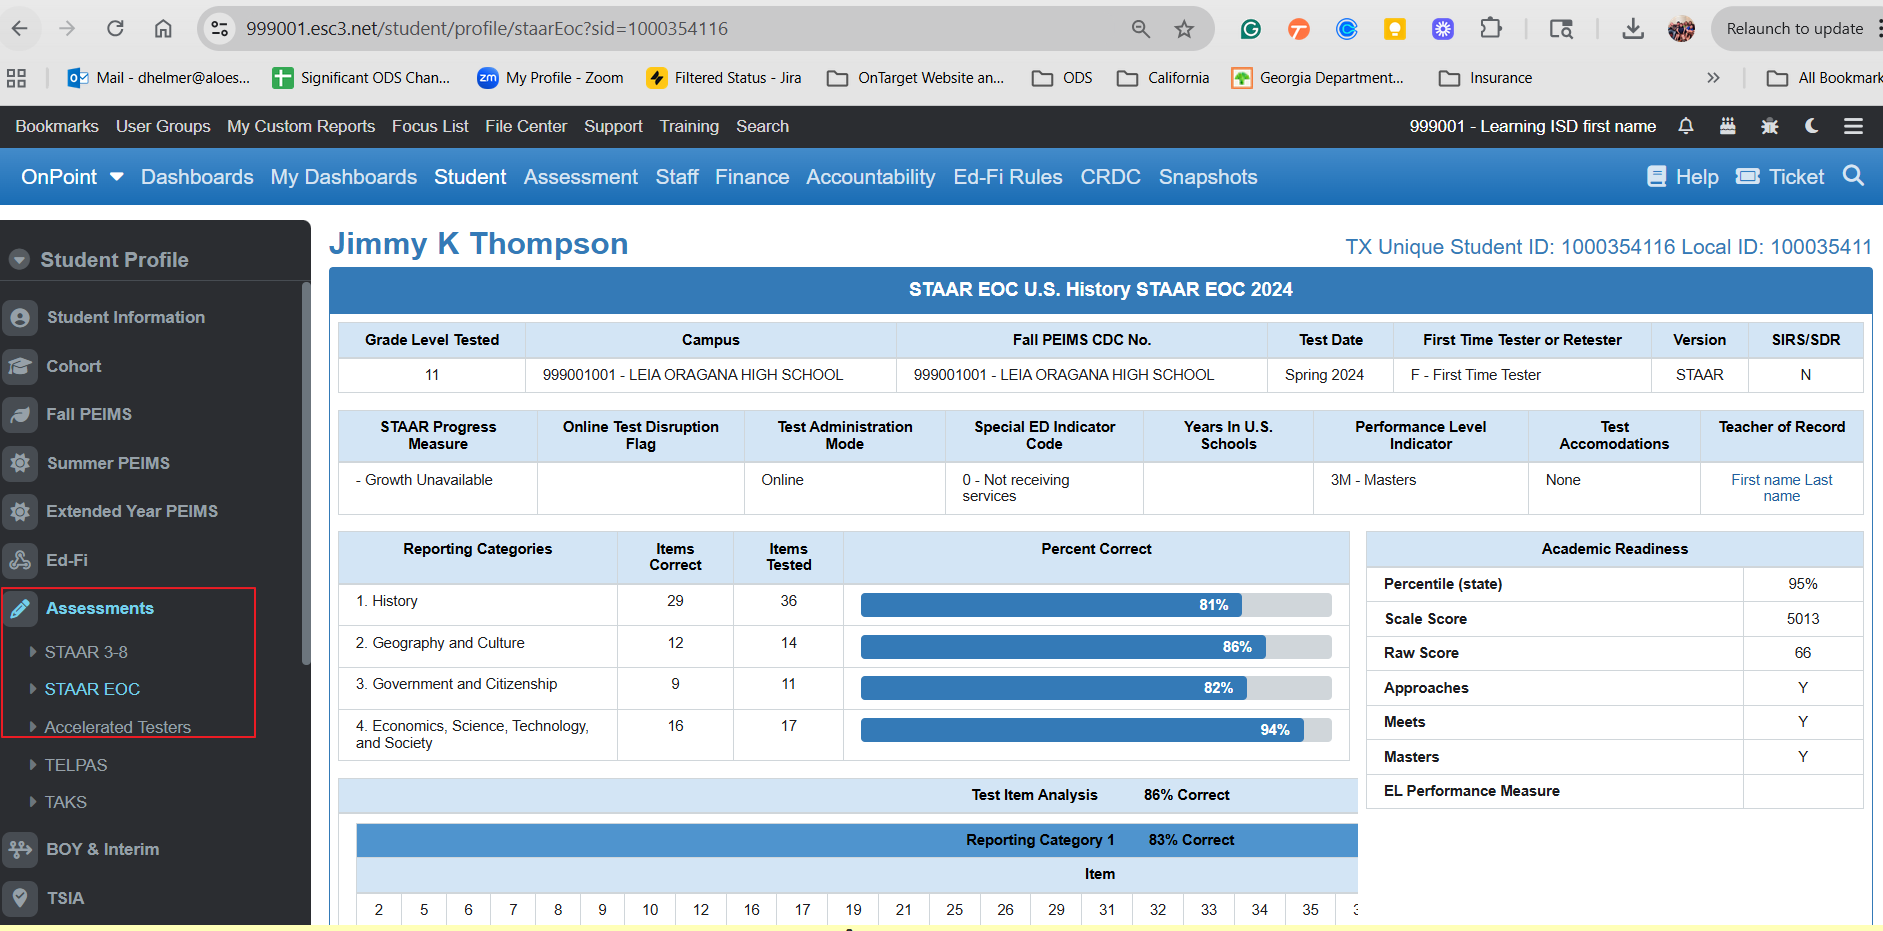Click the TSIA location pin icon
Image resolution: width=1883 pixels, height=931 pixels.
[x=20, y=898]
